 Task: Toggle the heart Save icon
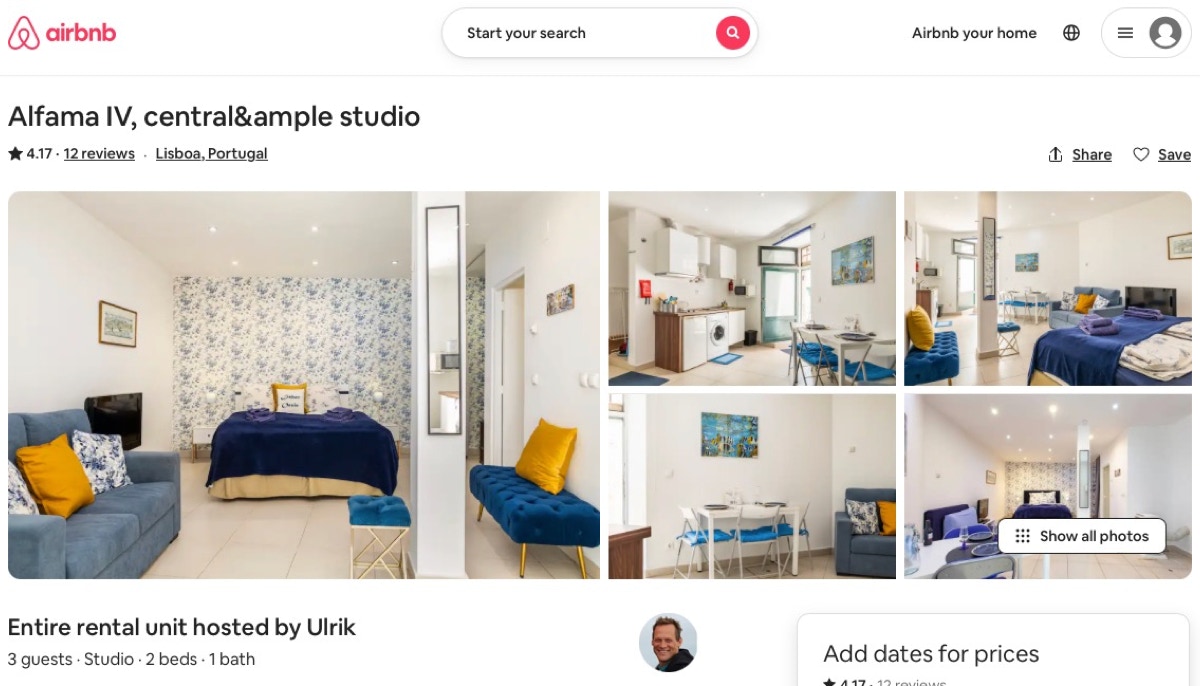[x=1140, y=154]
